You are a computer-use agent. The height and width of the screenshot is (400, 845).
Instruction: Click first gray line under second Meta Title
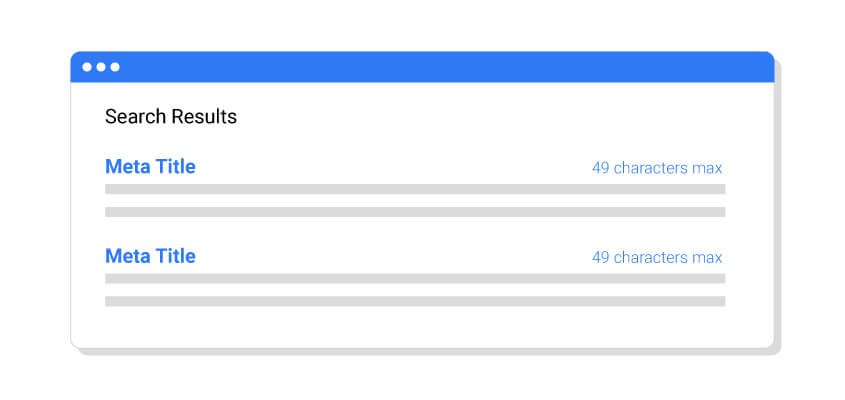(x=415, y=278)
